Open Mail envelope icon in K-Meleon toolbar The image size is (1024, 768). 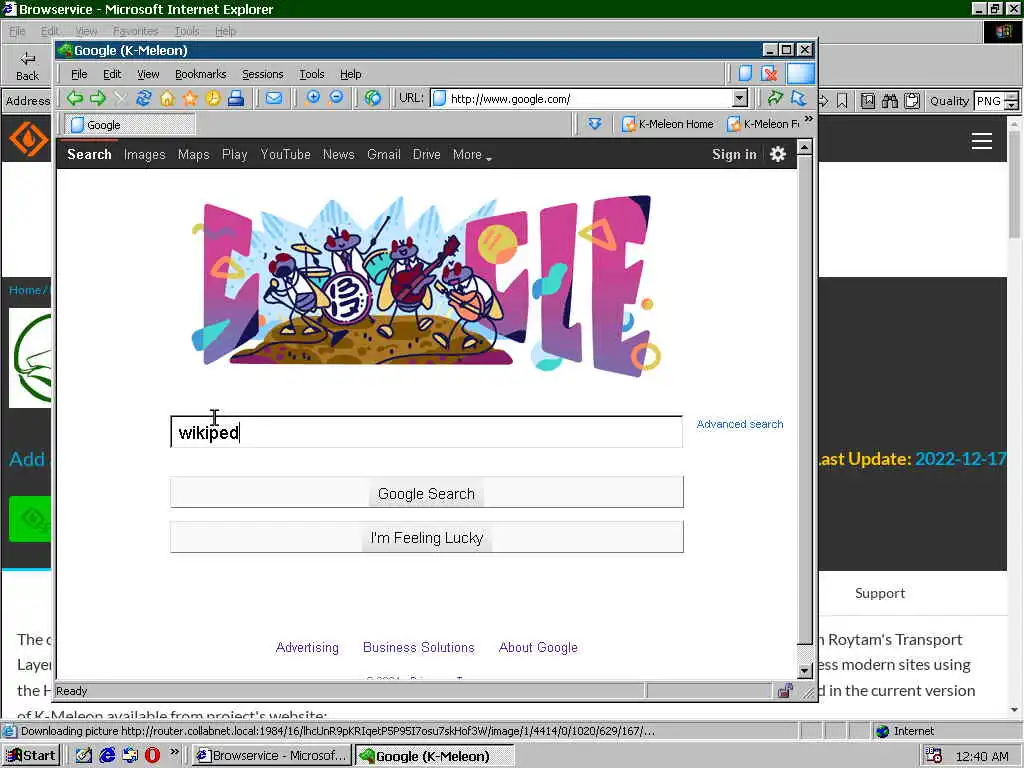click(x=274, y=99)
